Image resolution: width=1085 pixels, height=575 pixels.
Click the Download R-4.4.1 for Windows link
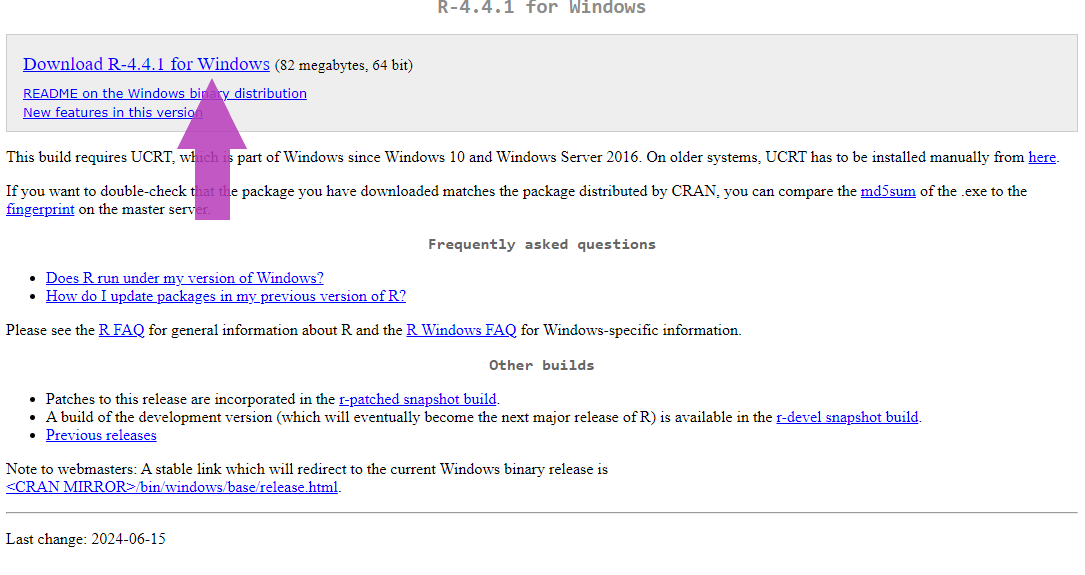tap(146, 64)
